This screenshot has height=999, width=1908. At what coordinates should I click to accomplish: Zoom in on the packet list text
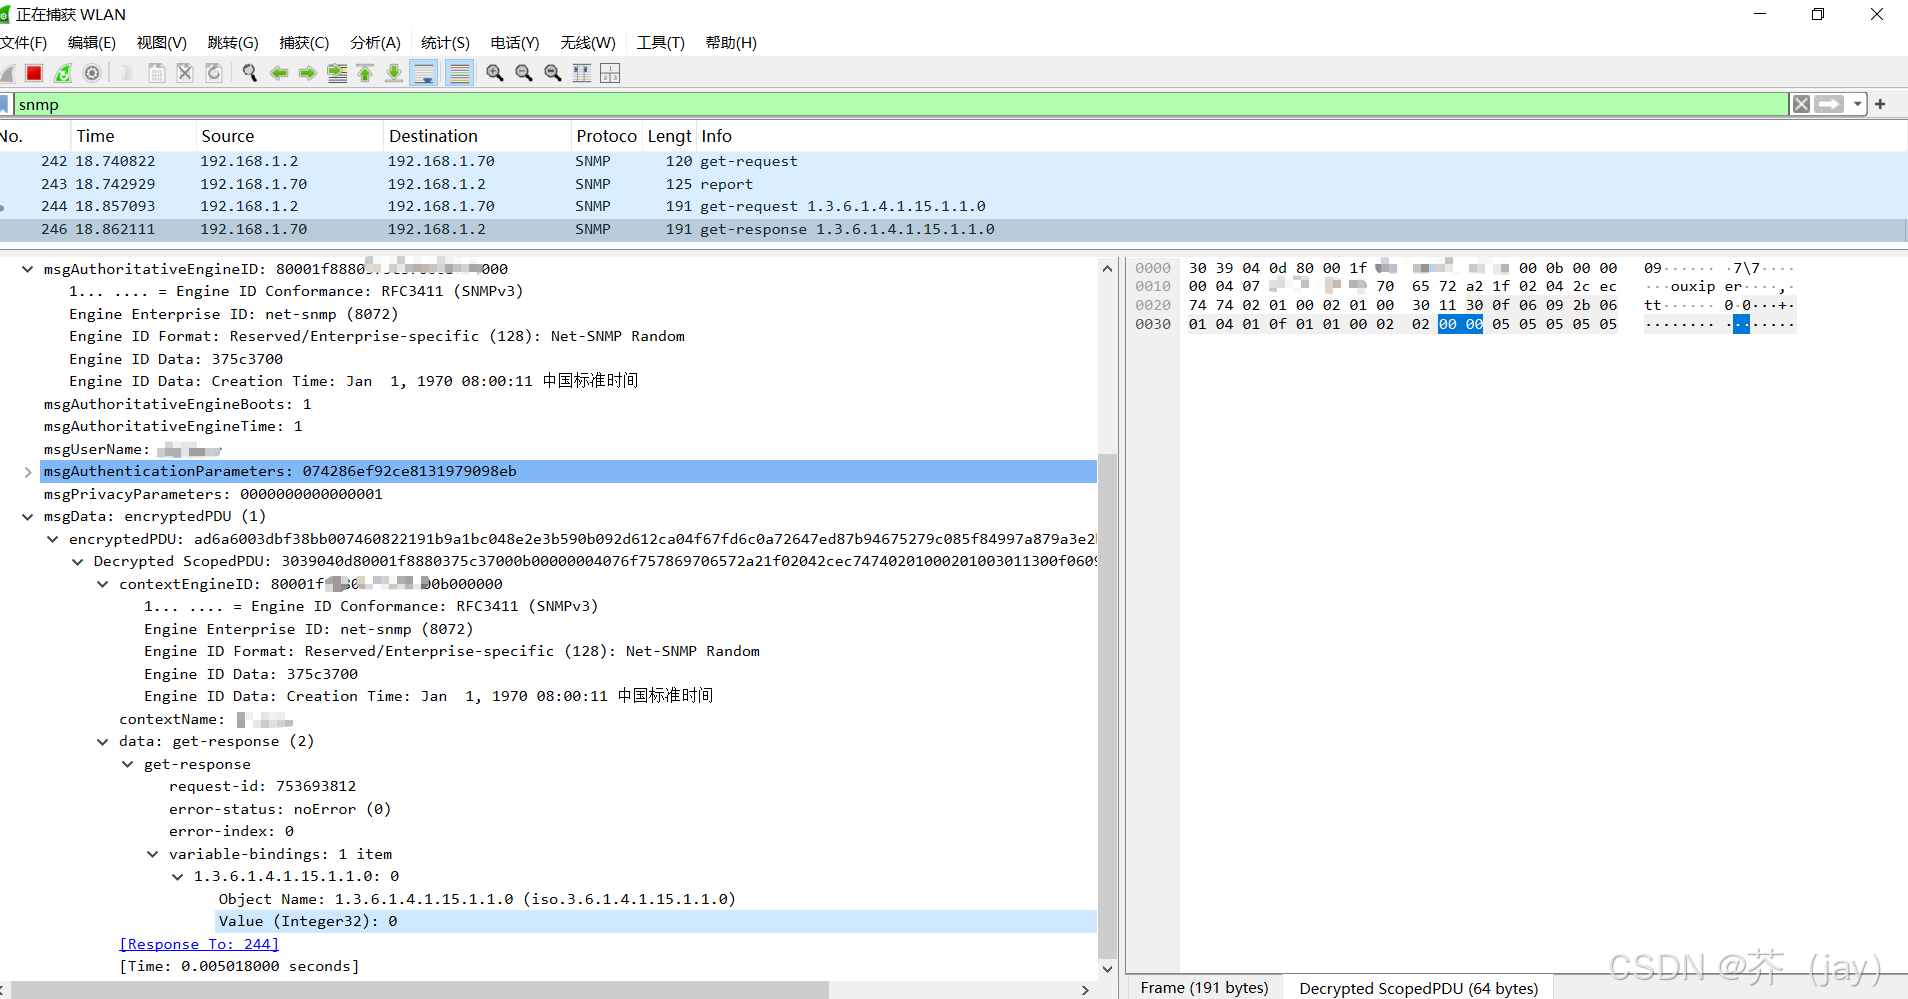494,72
